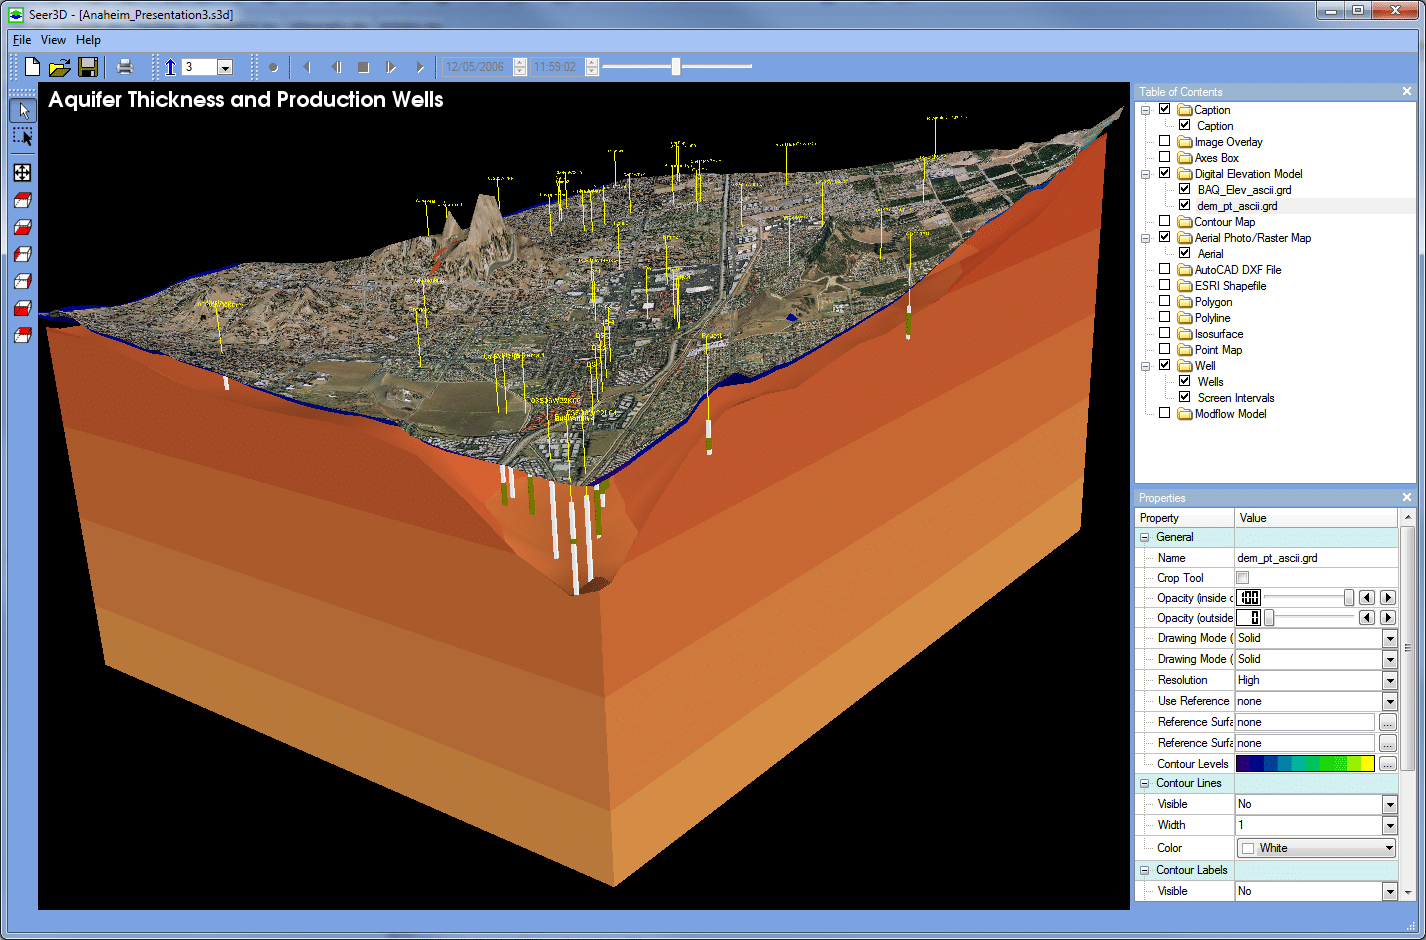Activate the rectangle selection tool
Image resolution: width=1426 pixels, height=940 pixels.
coord(23,137)
